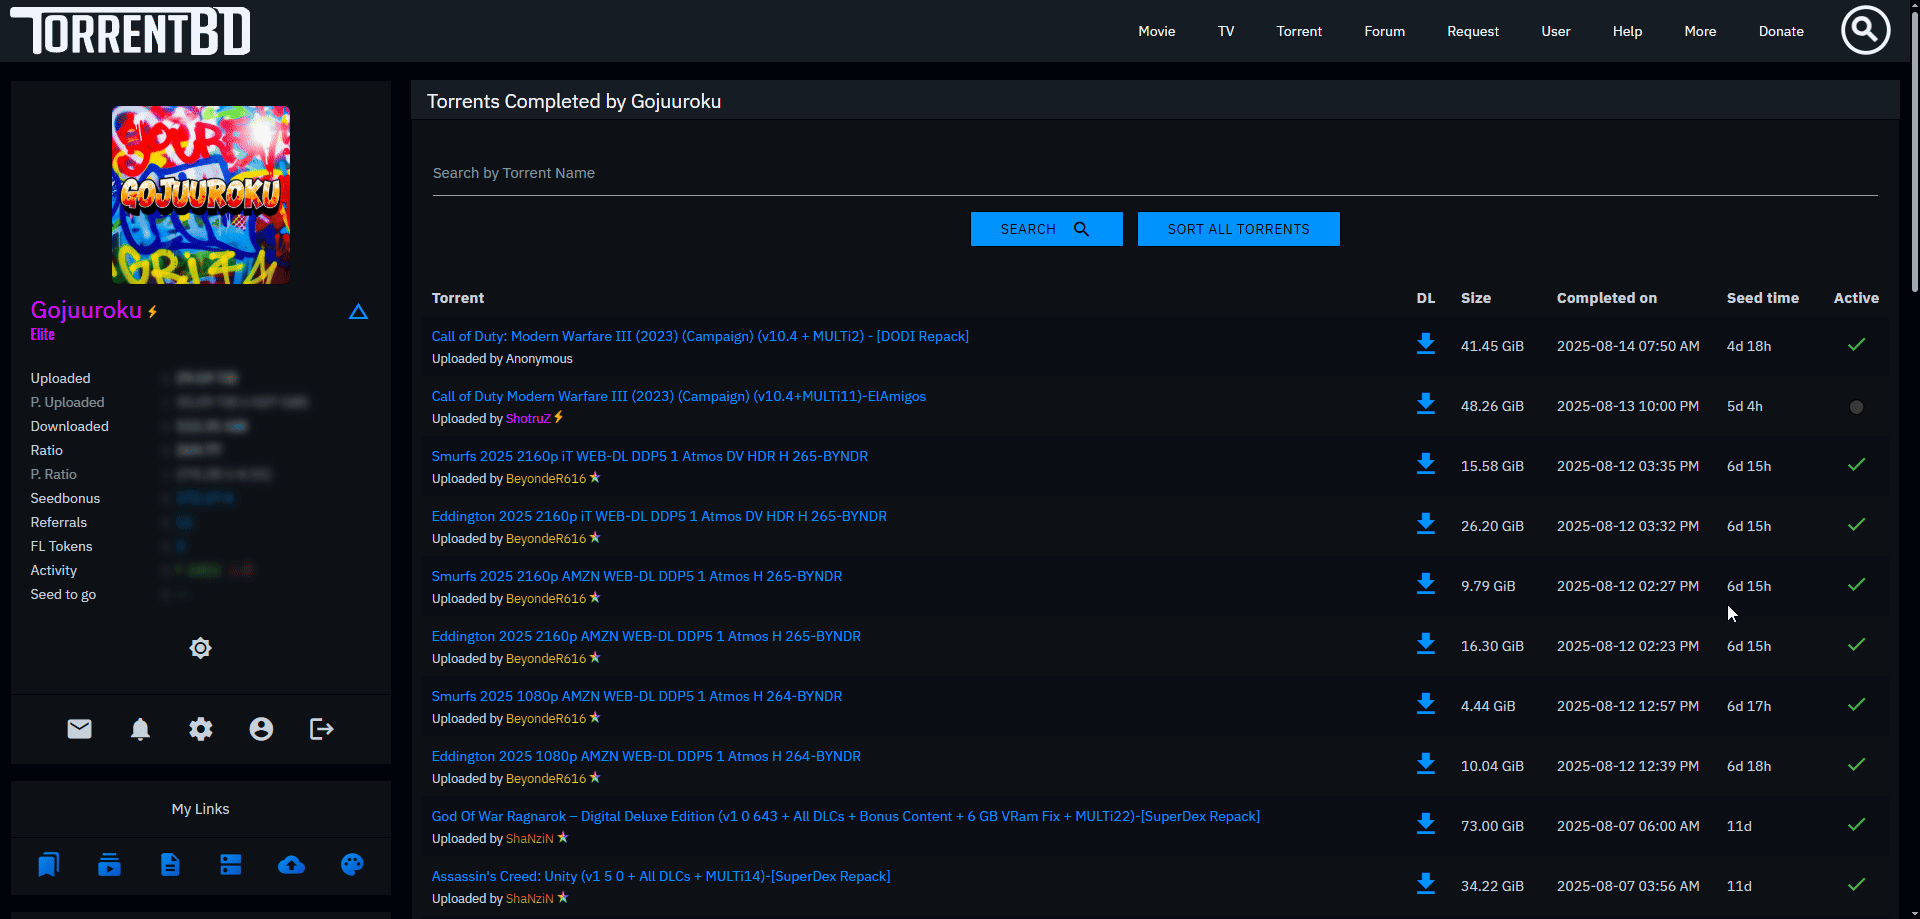Click the notifications bell icon

(140, 729)
